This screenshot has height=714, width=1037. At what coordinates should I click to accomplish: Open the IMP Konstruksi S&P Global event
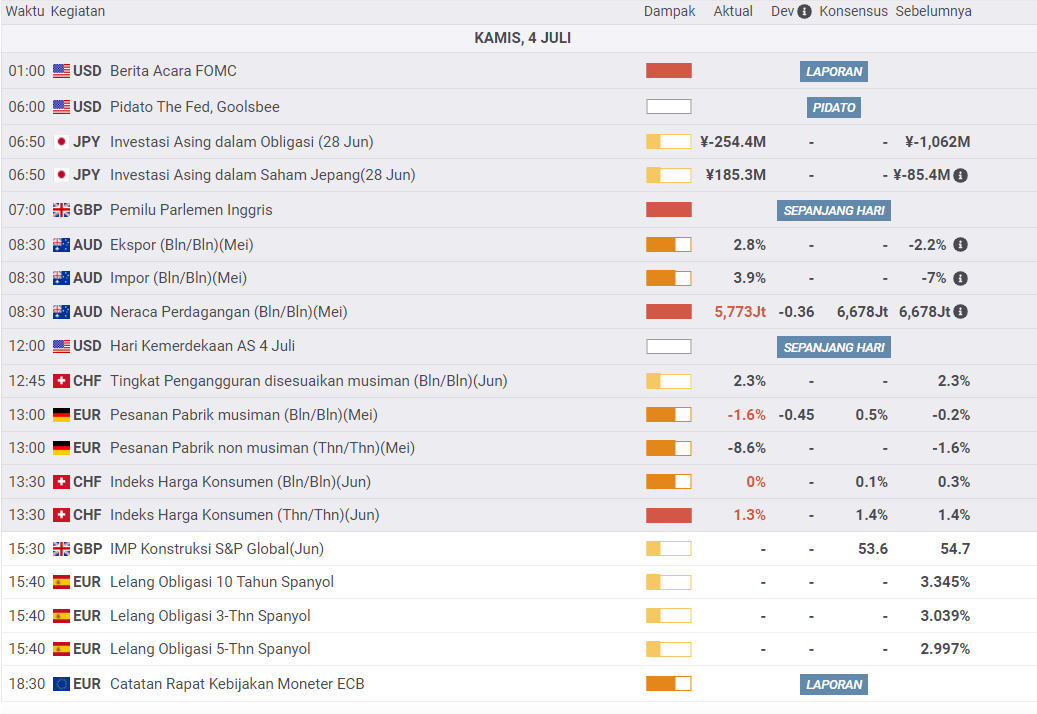pyautogui.click(x=217, y=549)
